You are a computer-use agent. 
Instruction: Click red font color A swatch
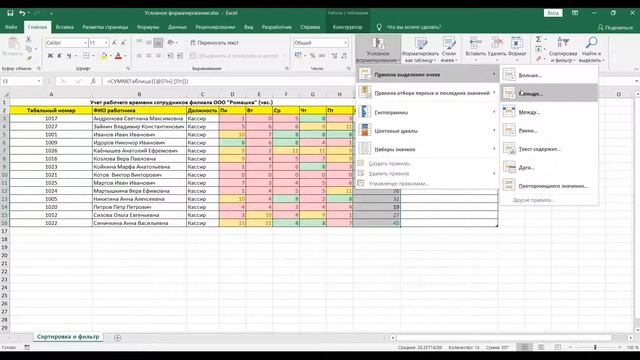(118, 56)
